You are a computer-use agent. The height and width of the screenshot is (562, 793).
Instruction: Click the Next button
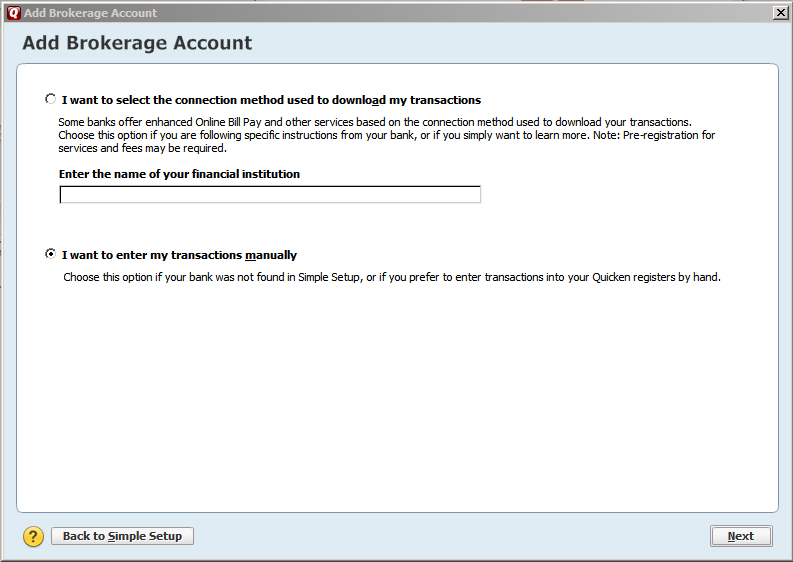741,536
